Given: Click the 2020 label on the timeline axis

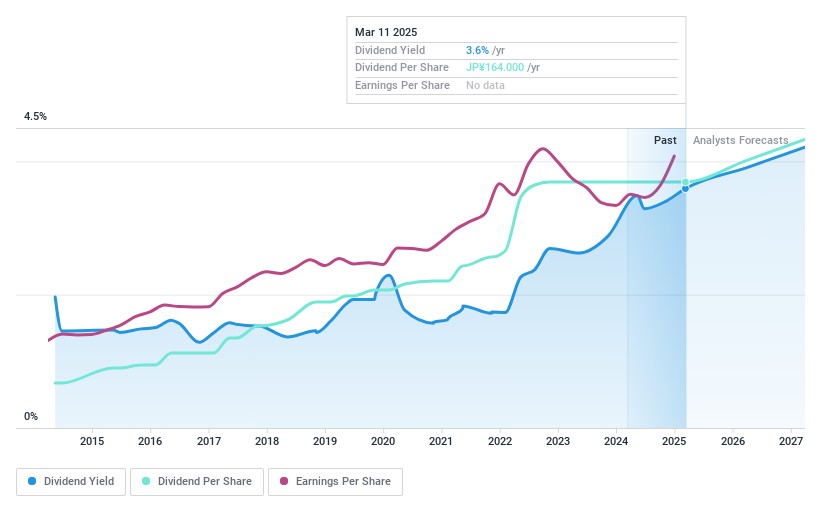Looking at the screenshot, I should [383, 441].
